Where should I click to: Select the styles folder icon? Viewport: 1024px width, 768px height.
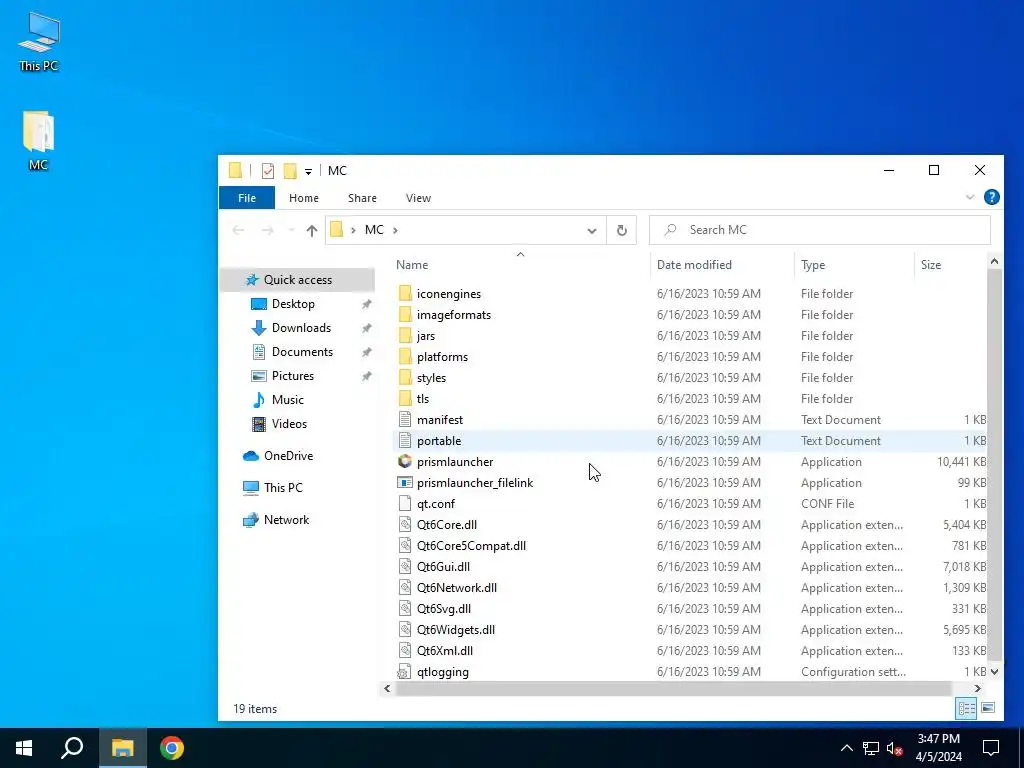(x=405, y=377)
